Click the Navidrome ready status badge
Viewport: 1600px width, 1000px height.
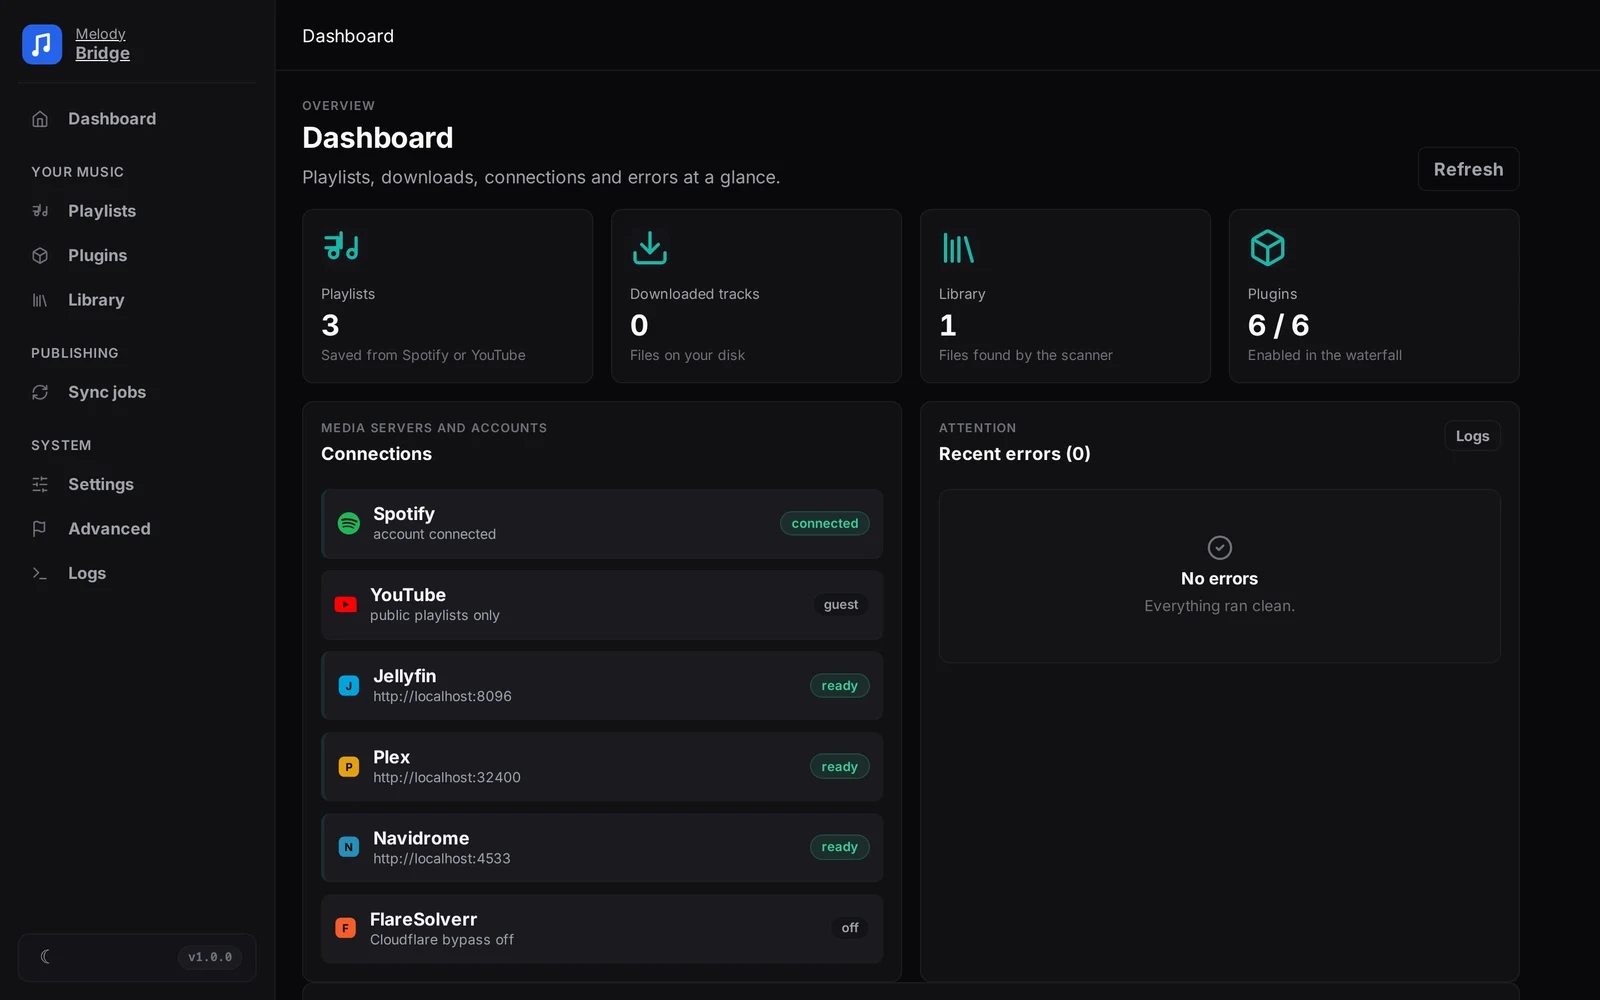[x=840, y=847]
